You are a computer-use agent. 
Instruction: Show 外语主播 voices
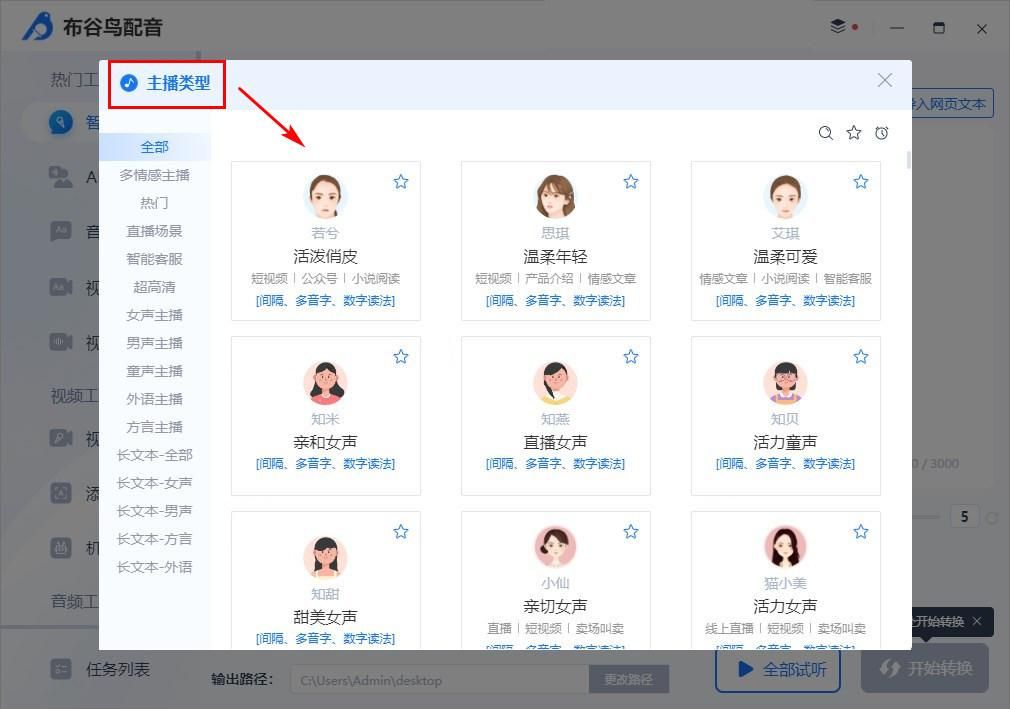(155, 399)
